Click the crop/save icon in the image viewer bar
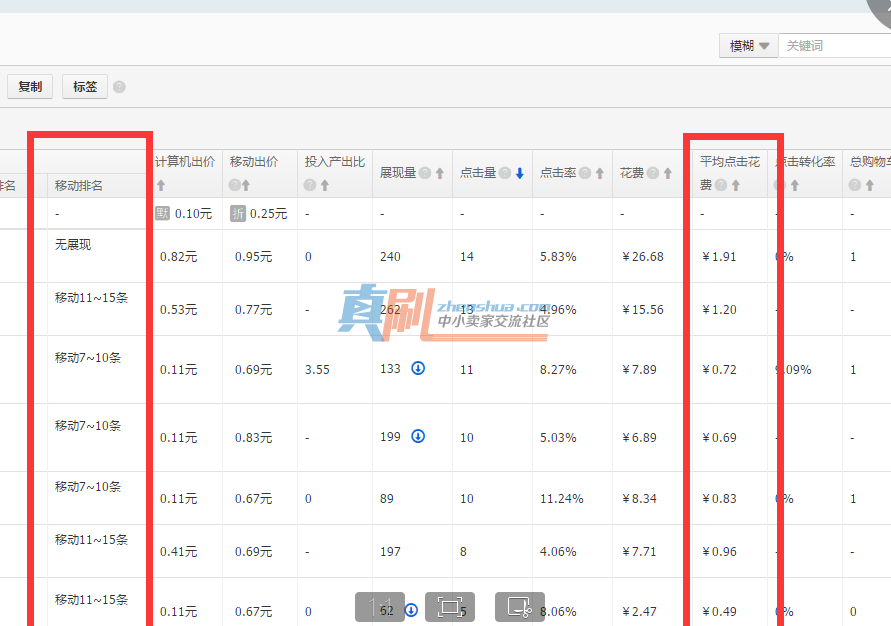 point(519,607)
